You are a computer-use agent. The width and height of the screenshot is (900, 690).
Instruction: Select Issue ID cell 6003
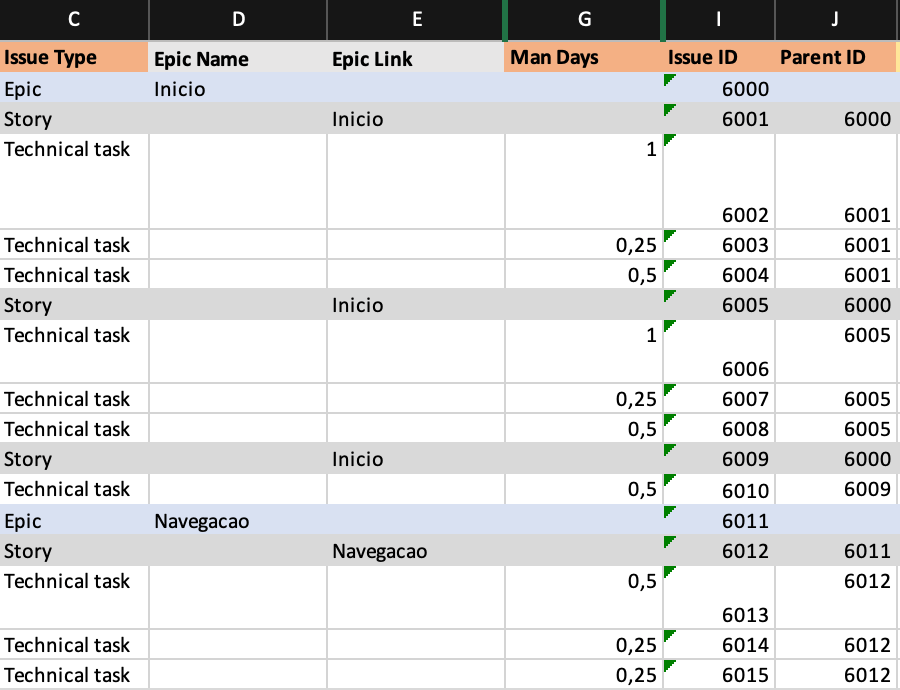[719, 245]
